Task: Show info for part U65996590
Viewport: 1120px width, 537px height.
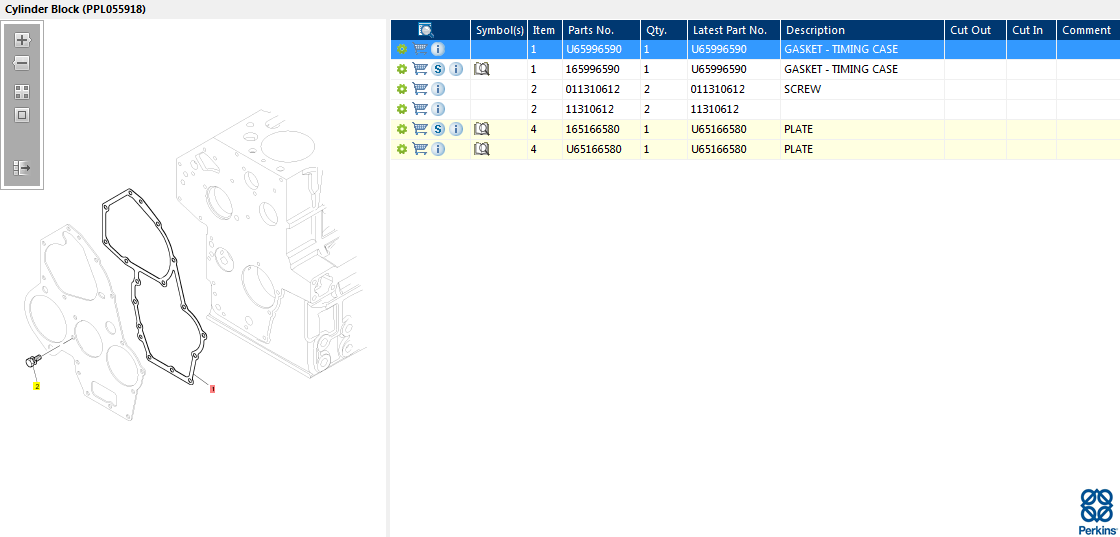Action: click(438, 49)
